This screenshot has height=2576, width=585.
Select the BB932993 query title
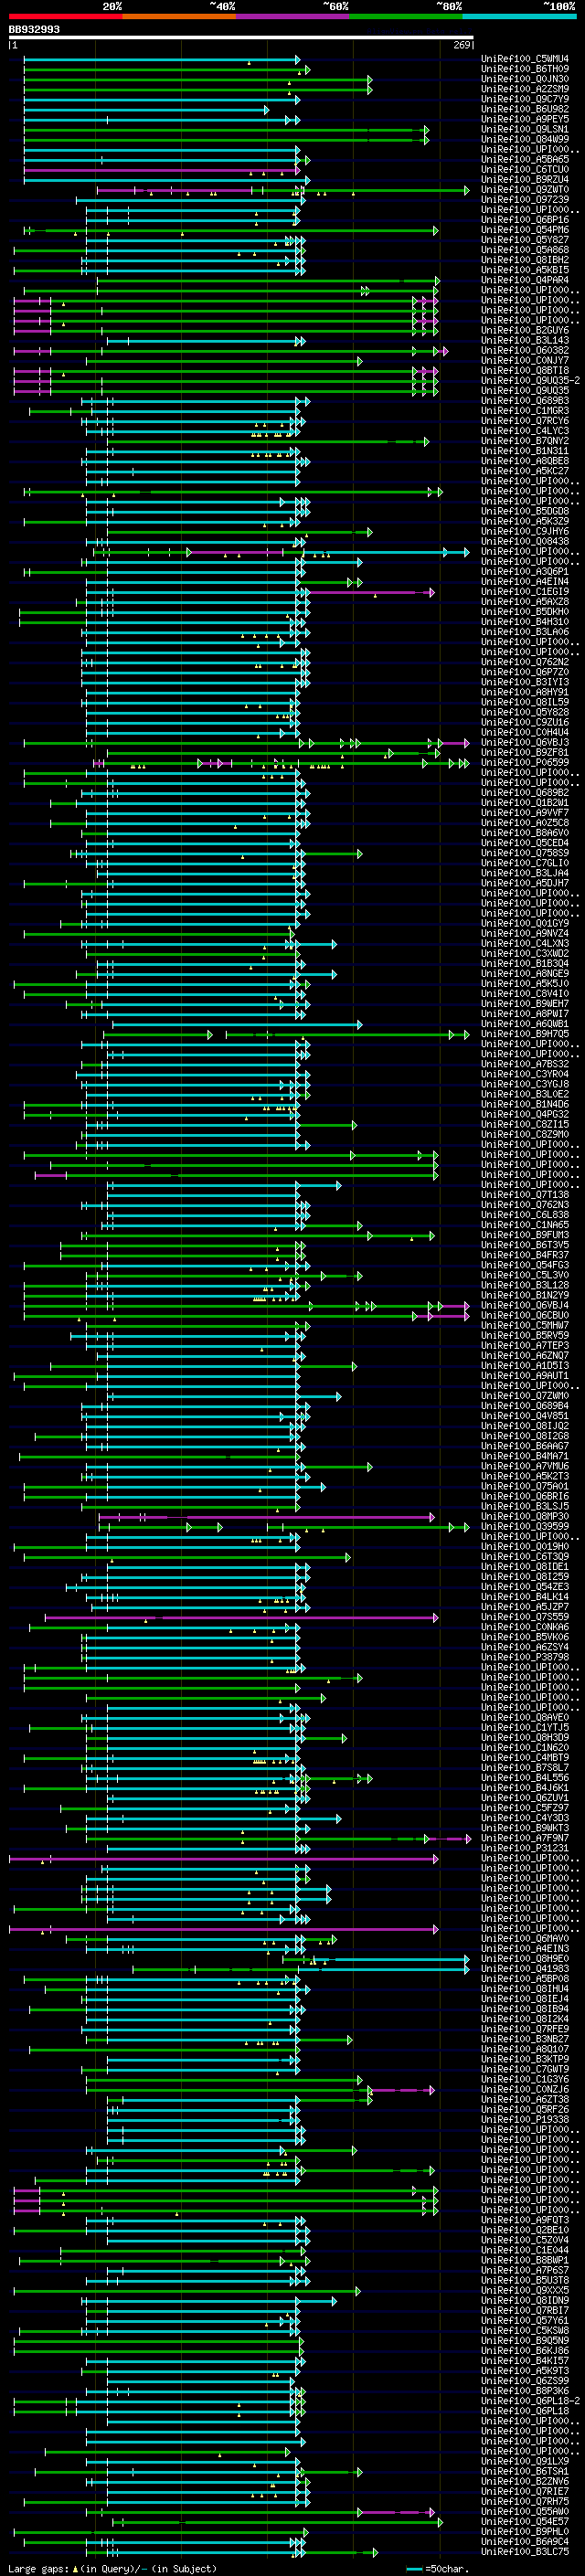pyautogui.click(x=34, y=29)
